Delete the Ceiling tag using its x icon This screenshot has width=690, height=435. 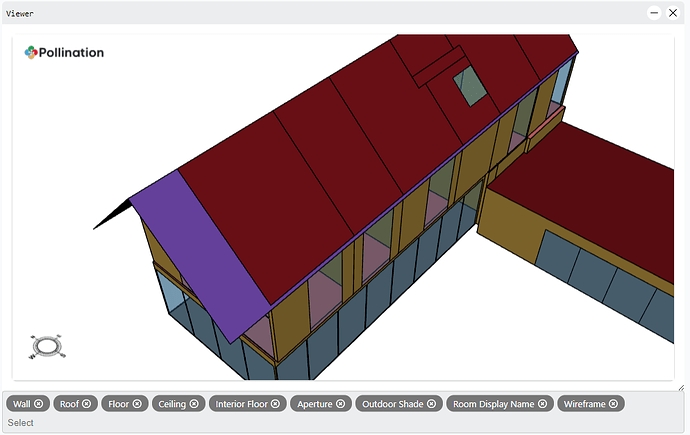194,404
